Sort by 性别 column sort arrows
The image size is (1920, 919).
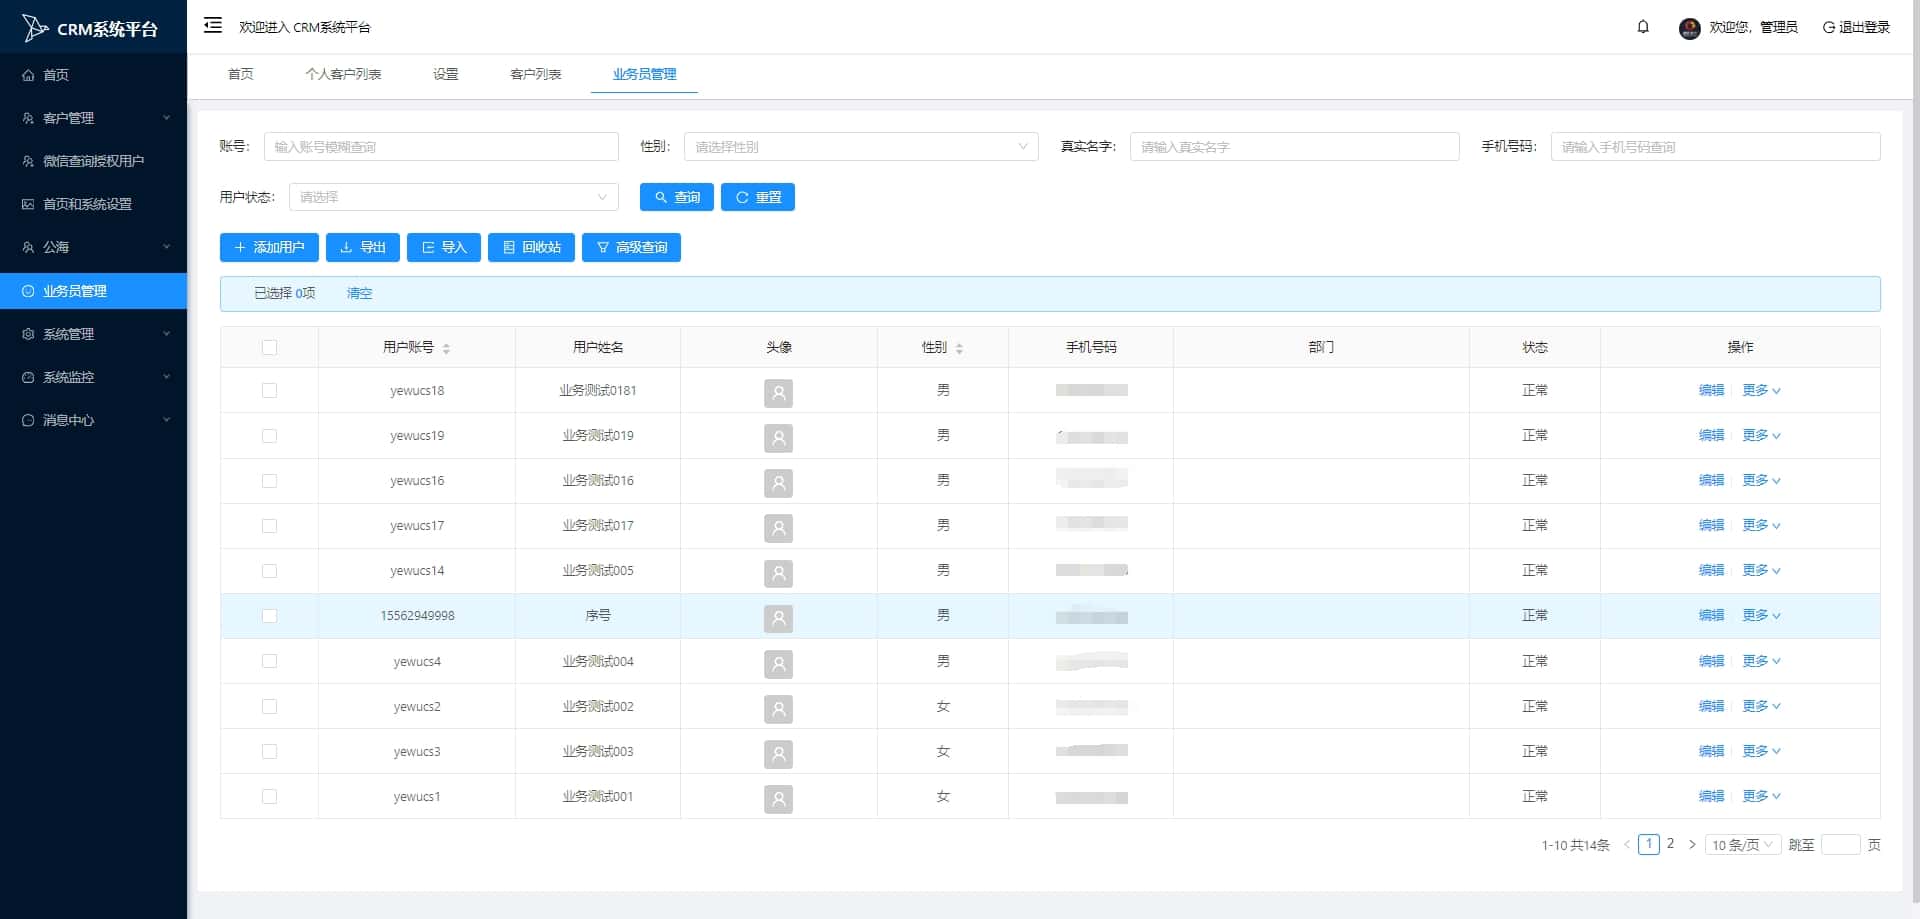(959, 348)
